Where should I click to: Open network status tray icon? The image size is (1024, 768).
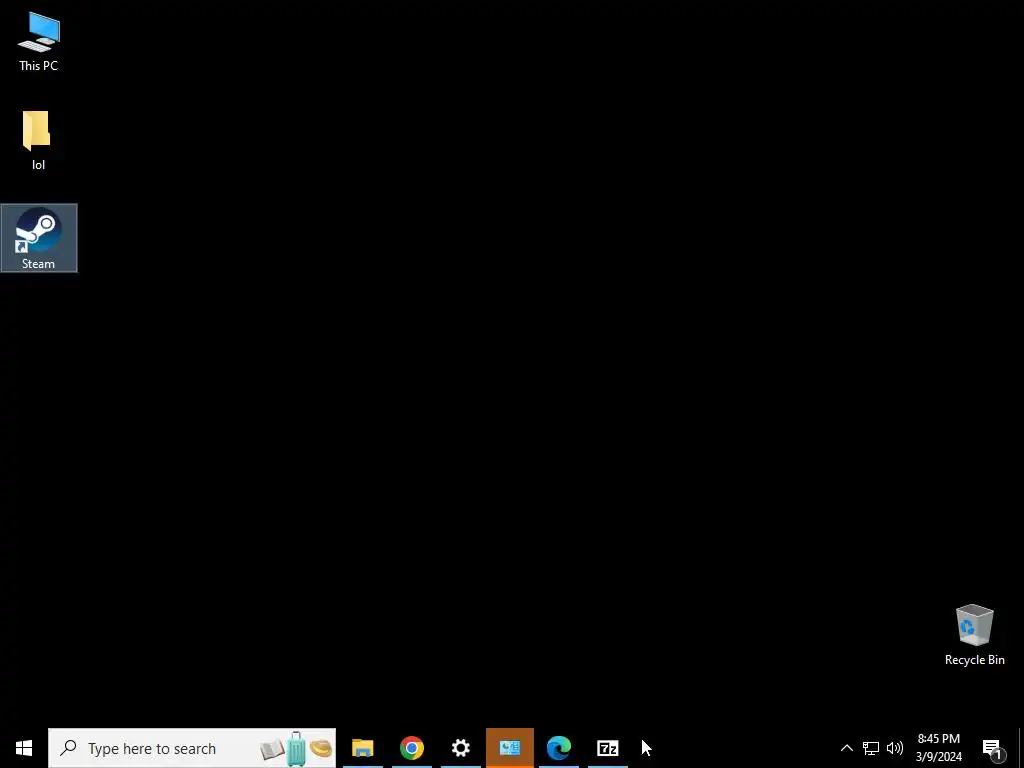(x=871, y=748)
